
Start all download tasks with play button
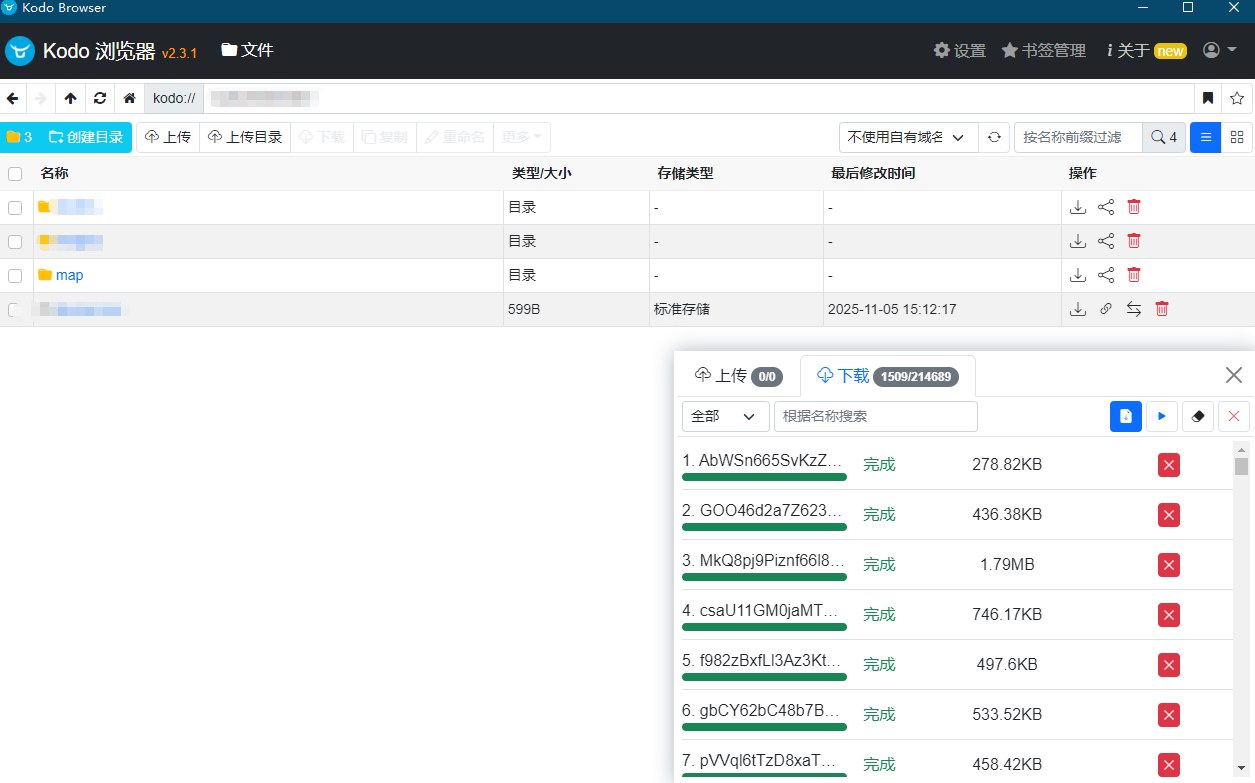point(1162,416)
